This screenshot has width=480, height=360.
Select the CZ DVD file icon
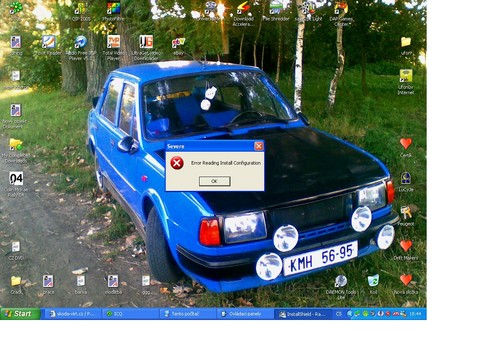[x=16, y=251]
